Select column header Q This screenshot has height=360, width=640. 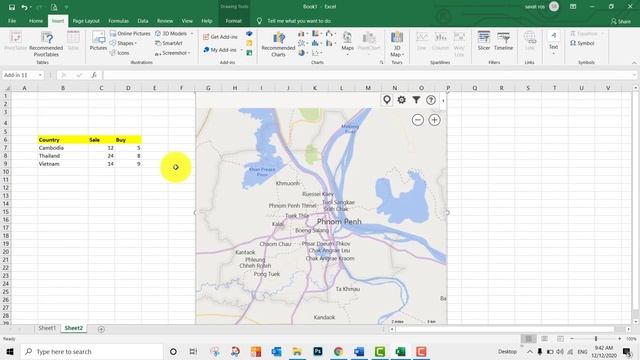coord(475,88)
